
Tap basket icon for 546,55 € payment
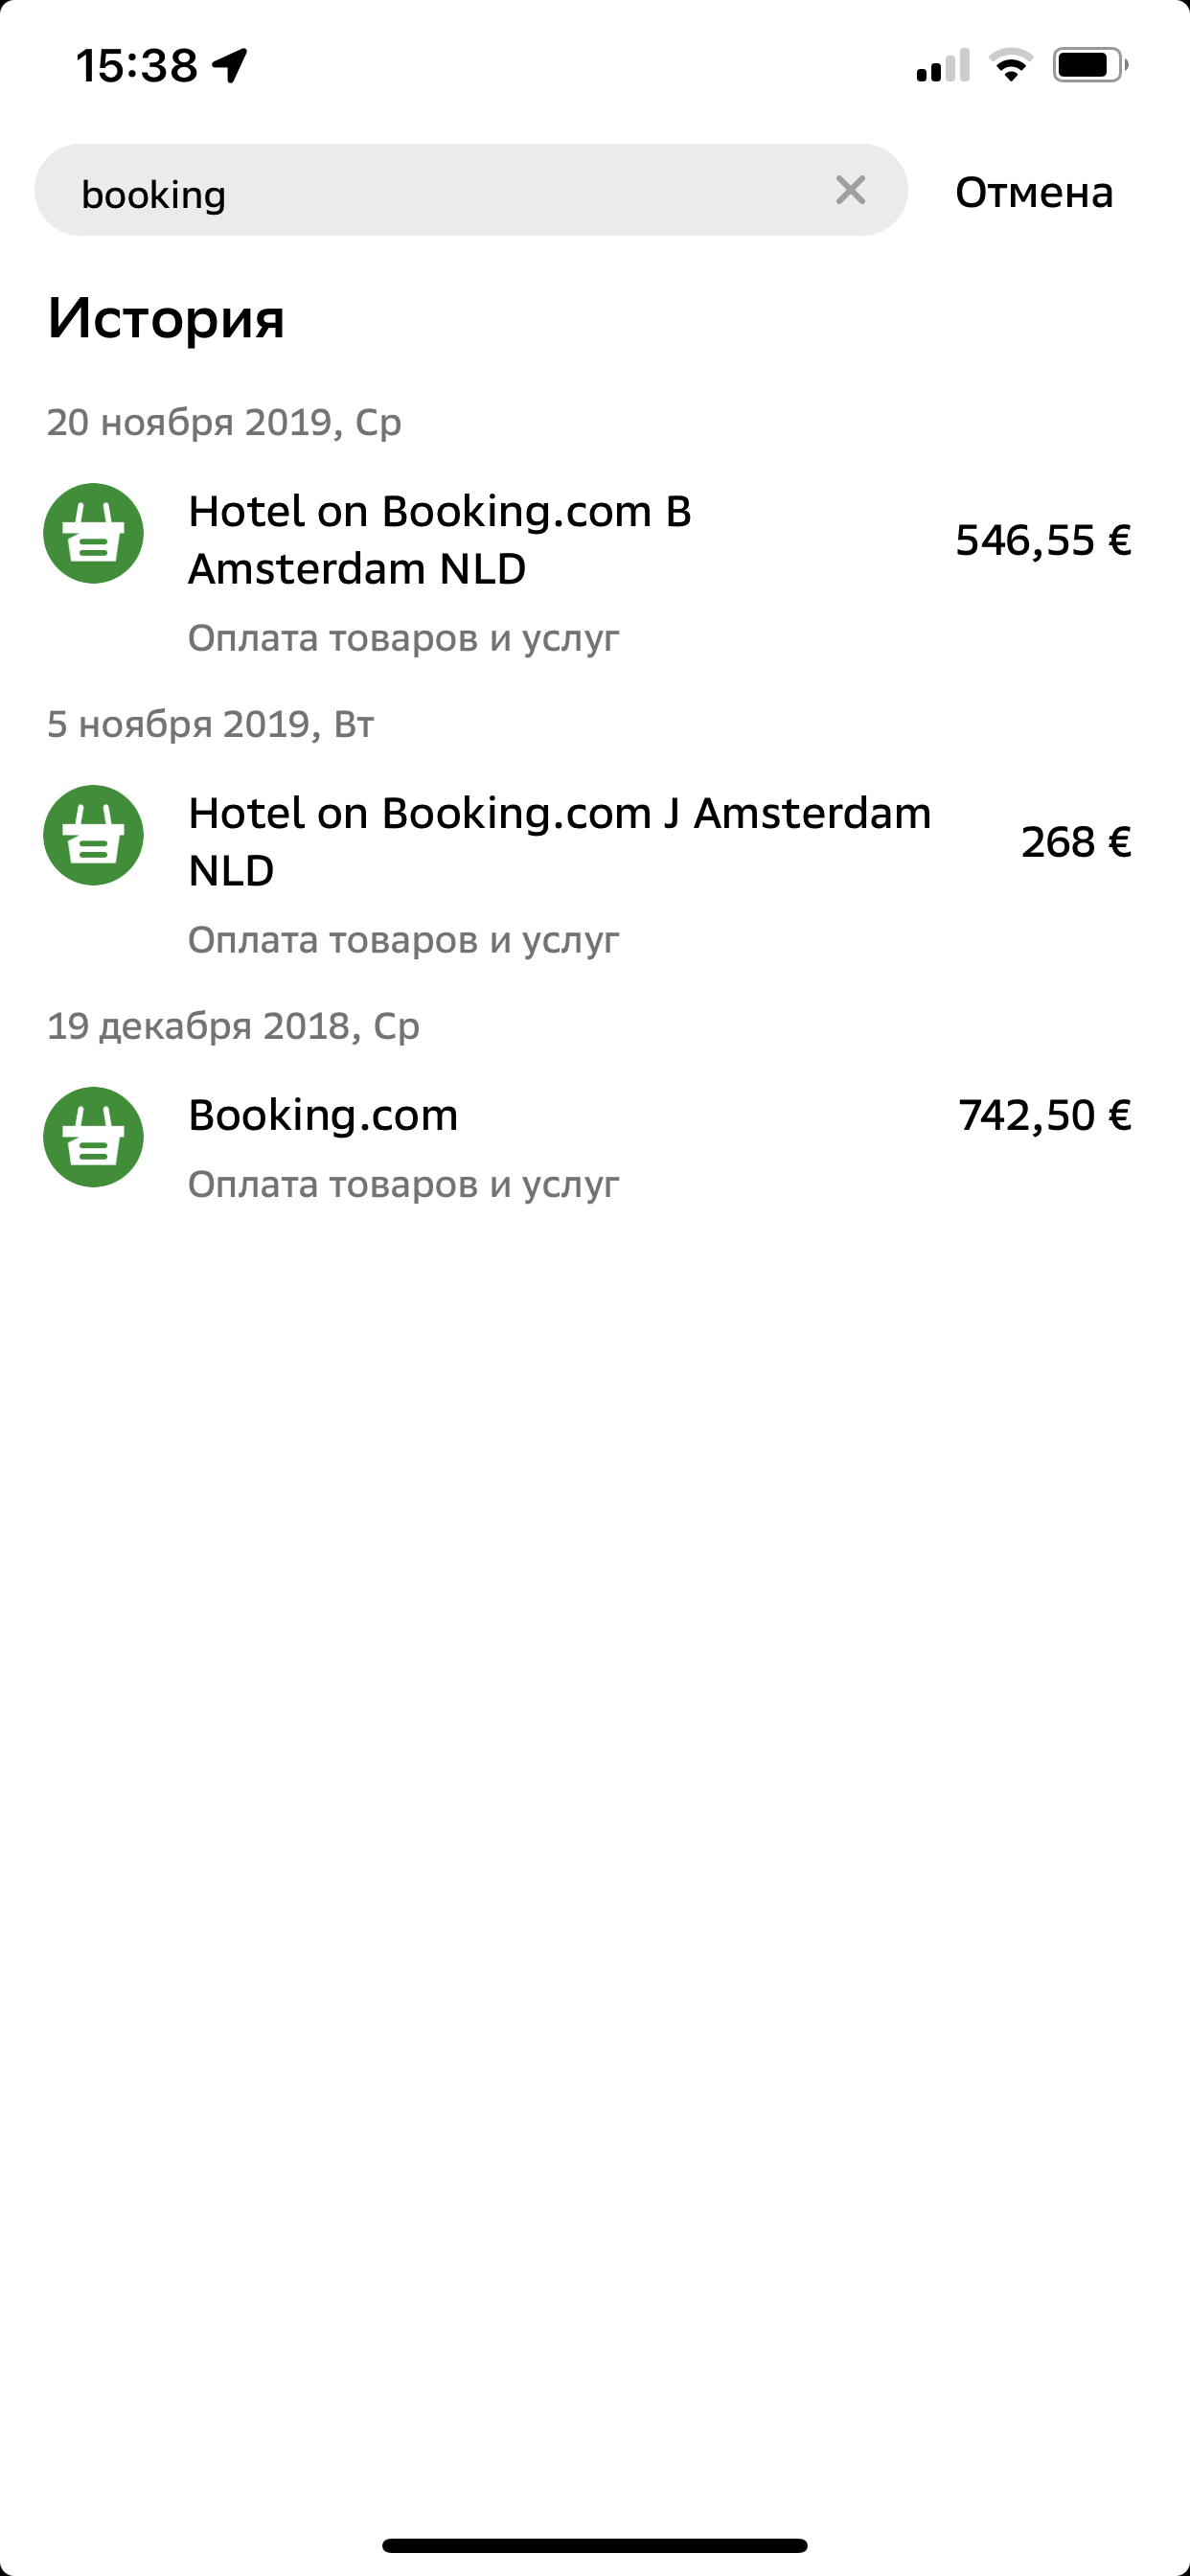pos(94,534)
